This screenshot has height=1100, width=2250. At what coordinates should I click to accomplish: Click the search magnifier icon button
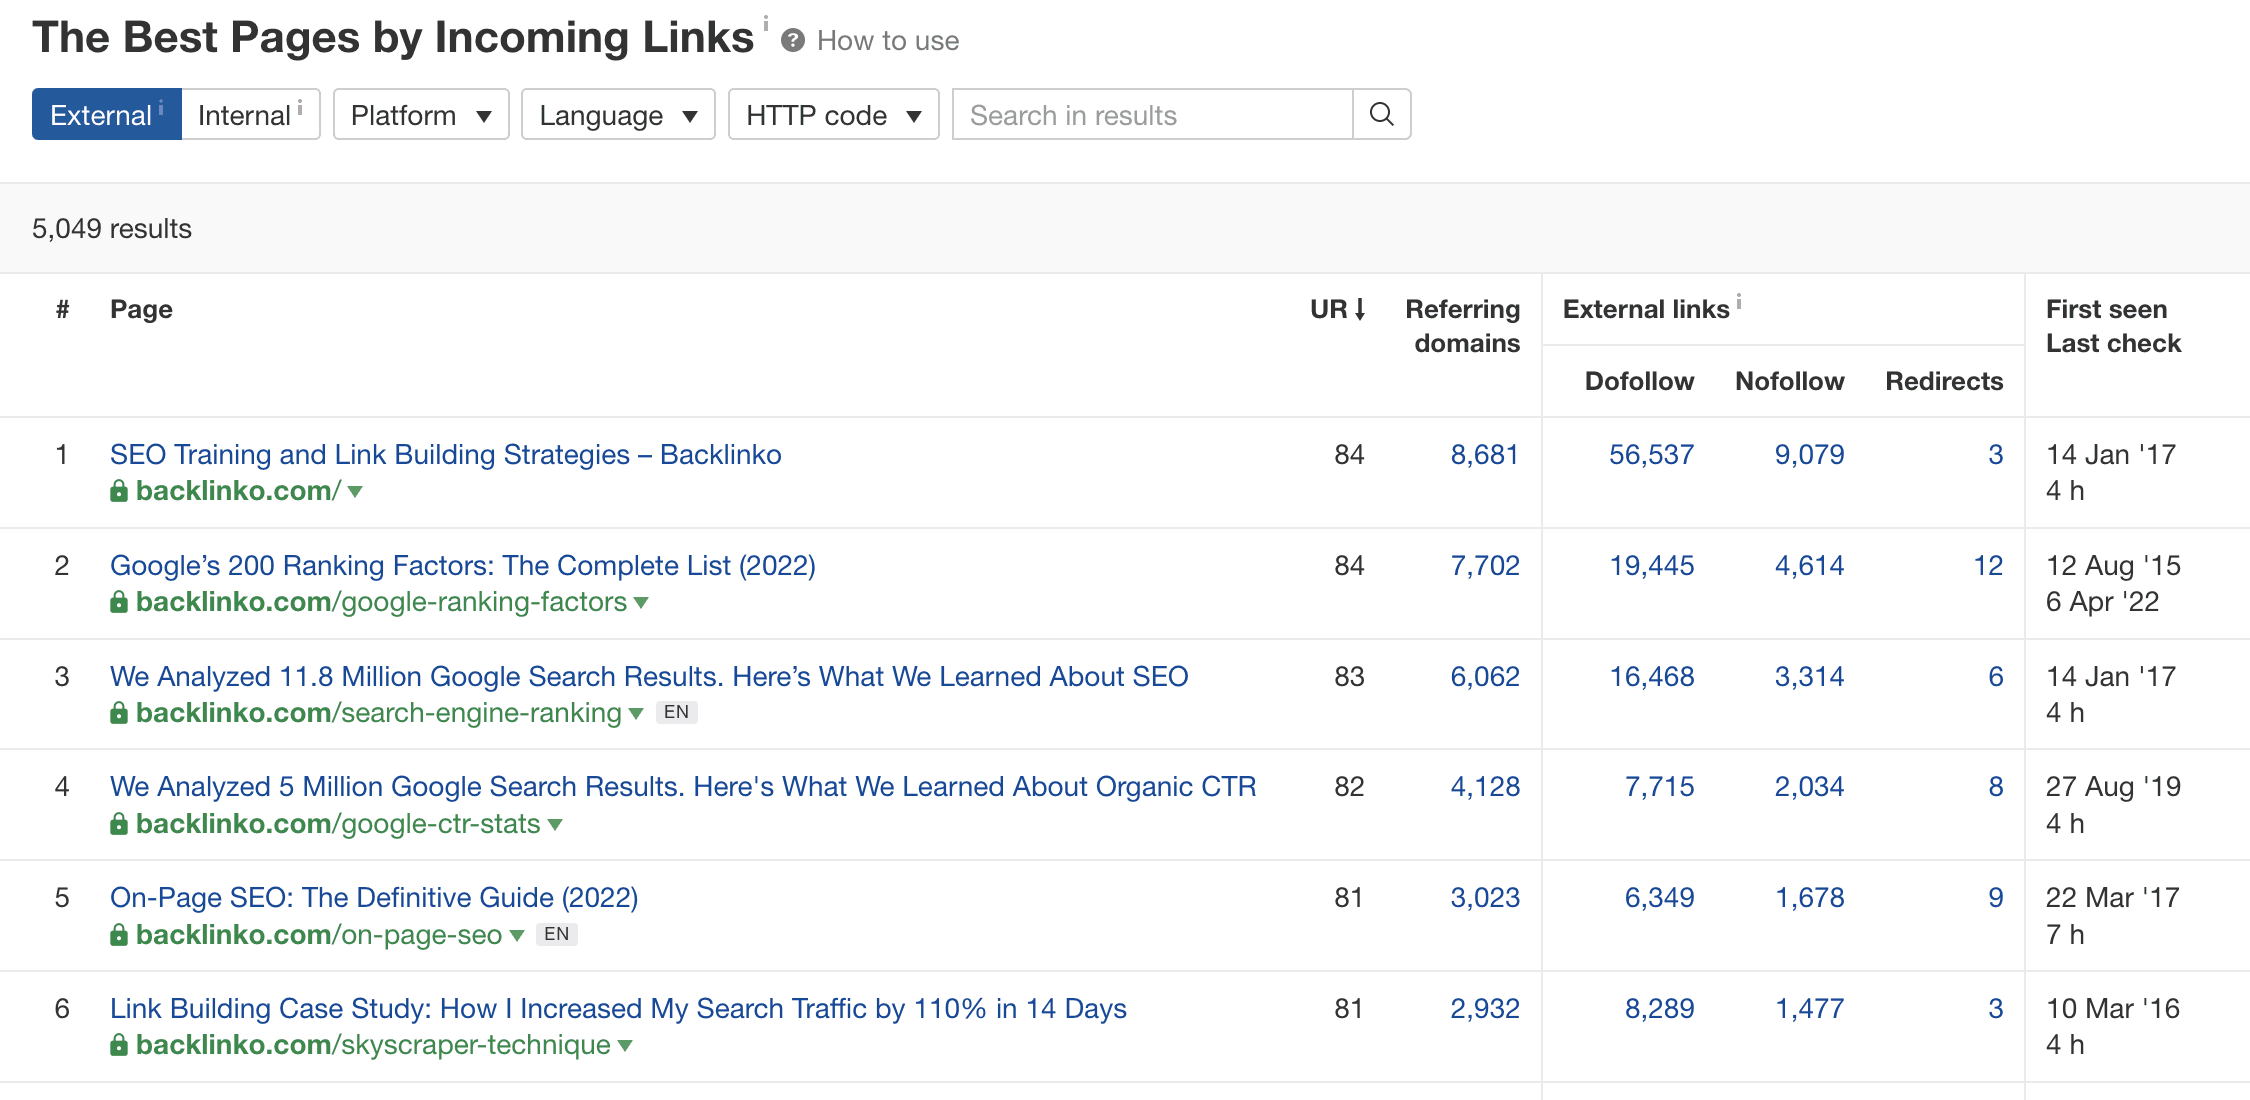(x=1381, y=114)
